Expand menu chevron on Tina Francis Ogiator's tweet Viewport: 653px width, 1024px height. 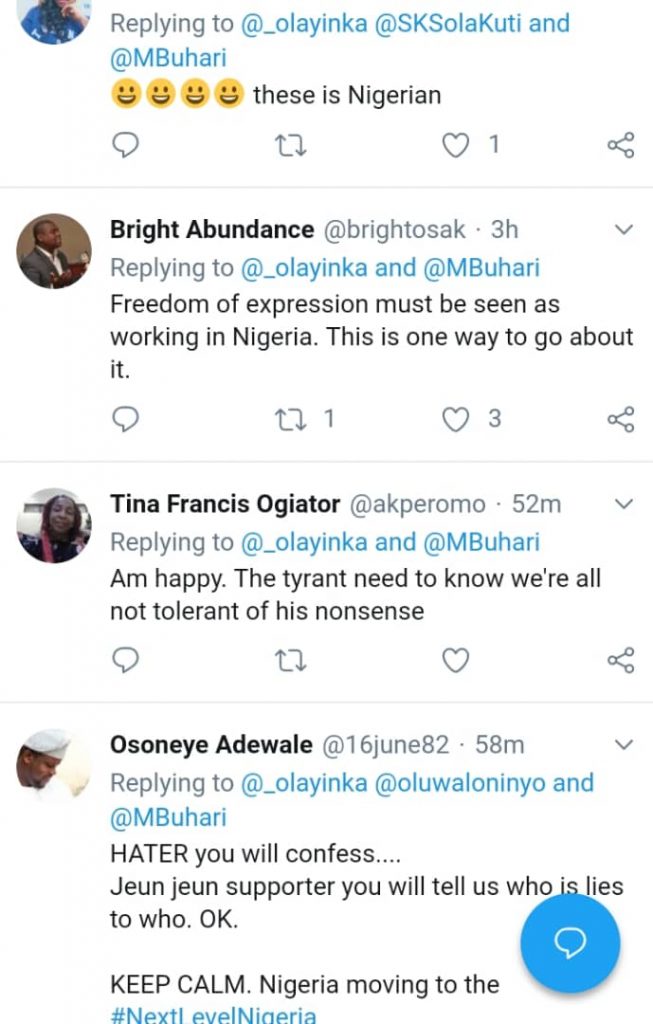point(623,503)
